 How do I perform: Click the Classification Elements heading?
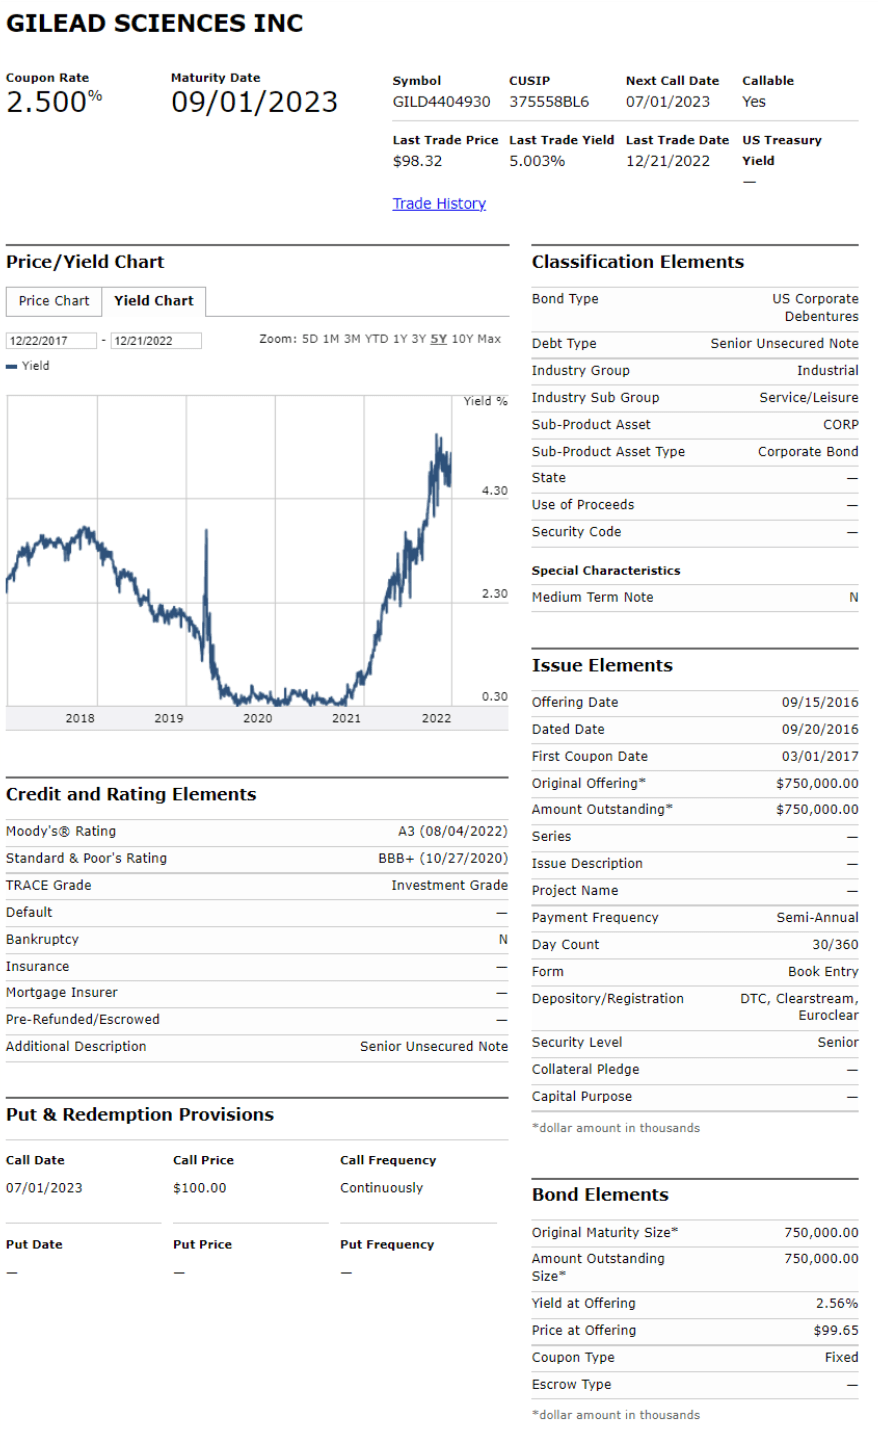coord(638,262)
